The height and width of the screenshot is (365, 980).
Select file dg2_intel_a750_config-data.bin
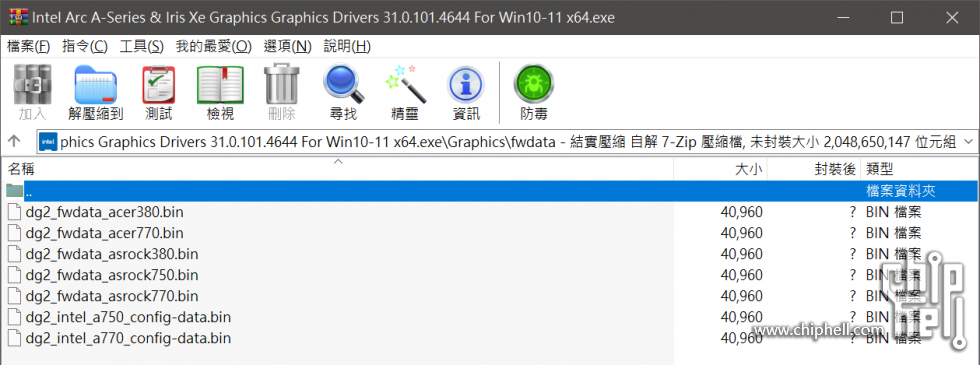pos(128,317)
